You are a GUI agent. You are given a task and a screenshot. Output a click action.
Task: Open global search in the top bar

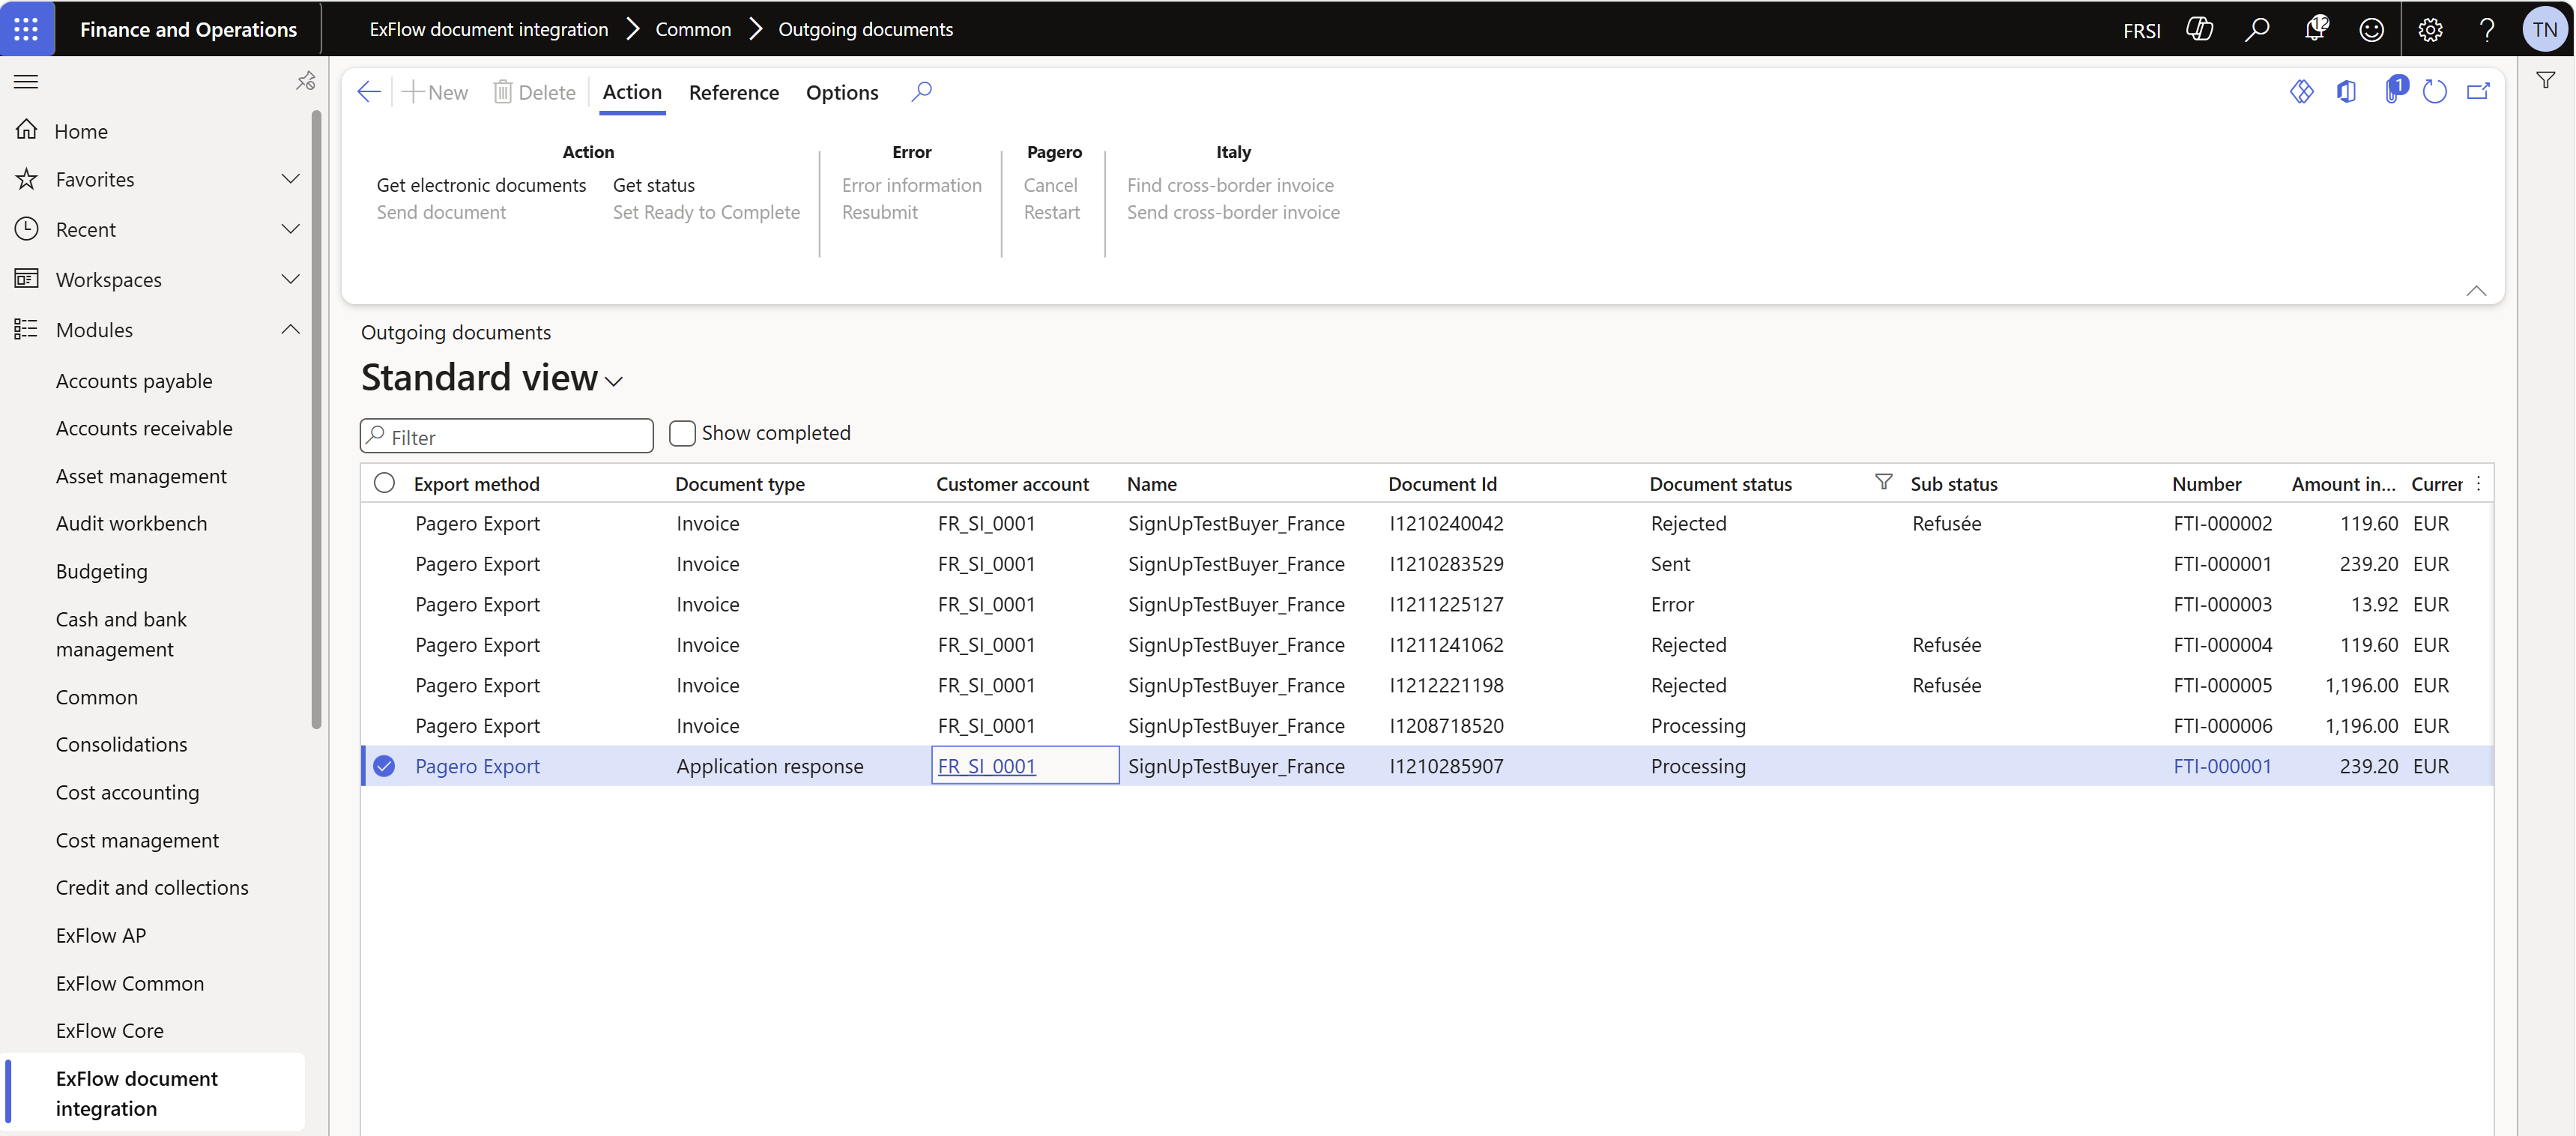pos(2256,29)
